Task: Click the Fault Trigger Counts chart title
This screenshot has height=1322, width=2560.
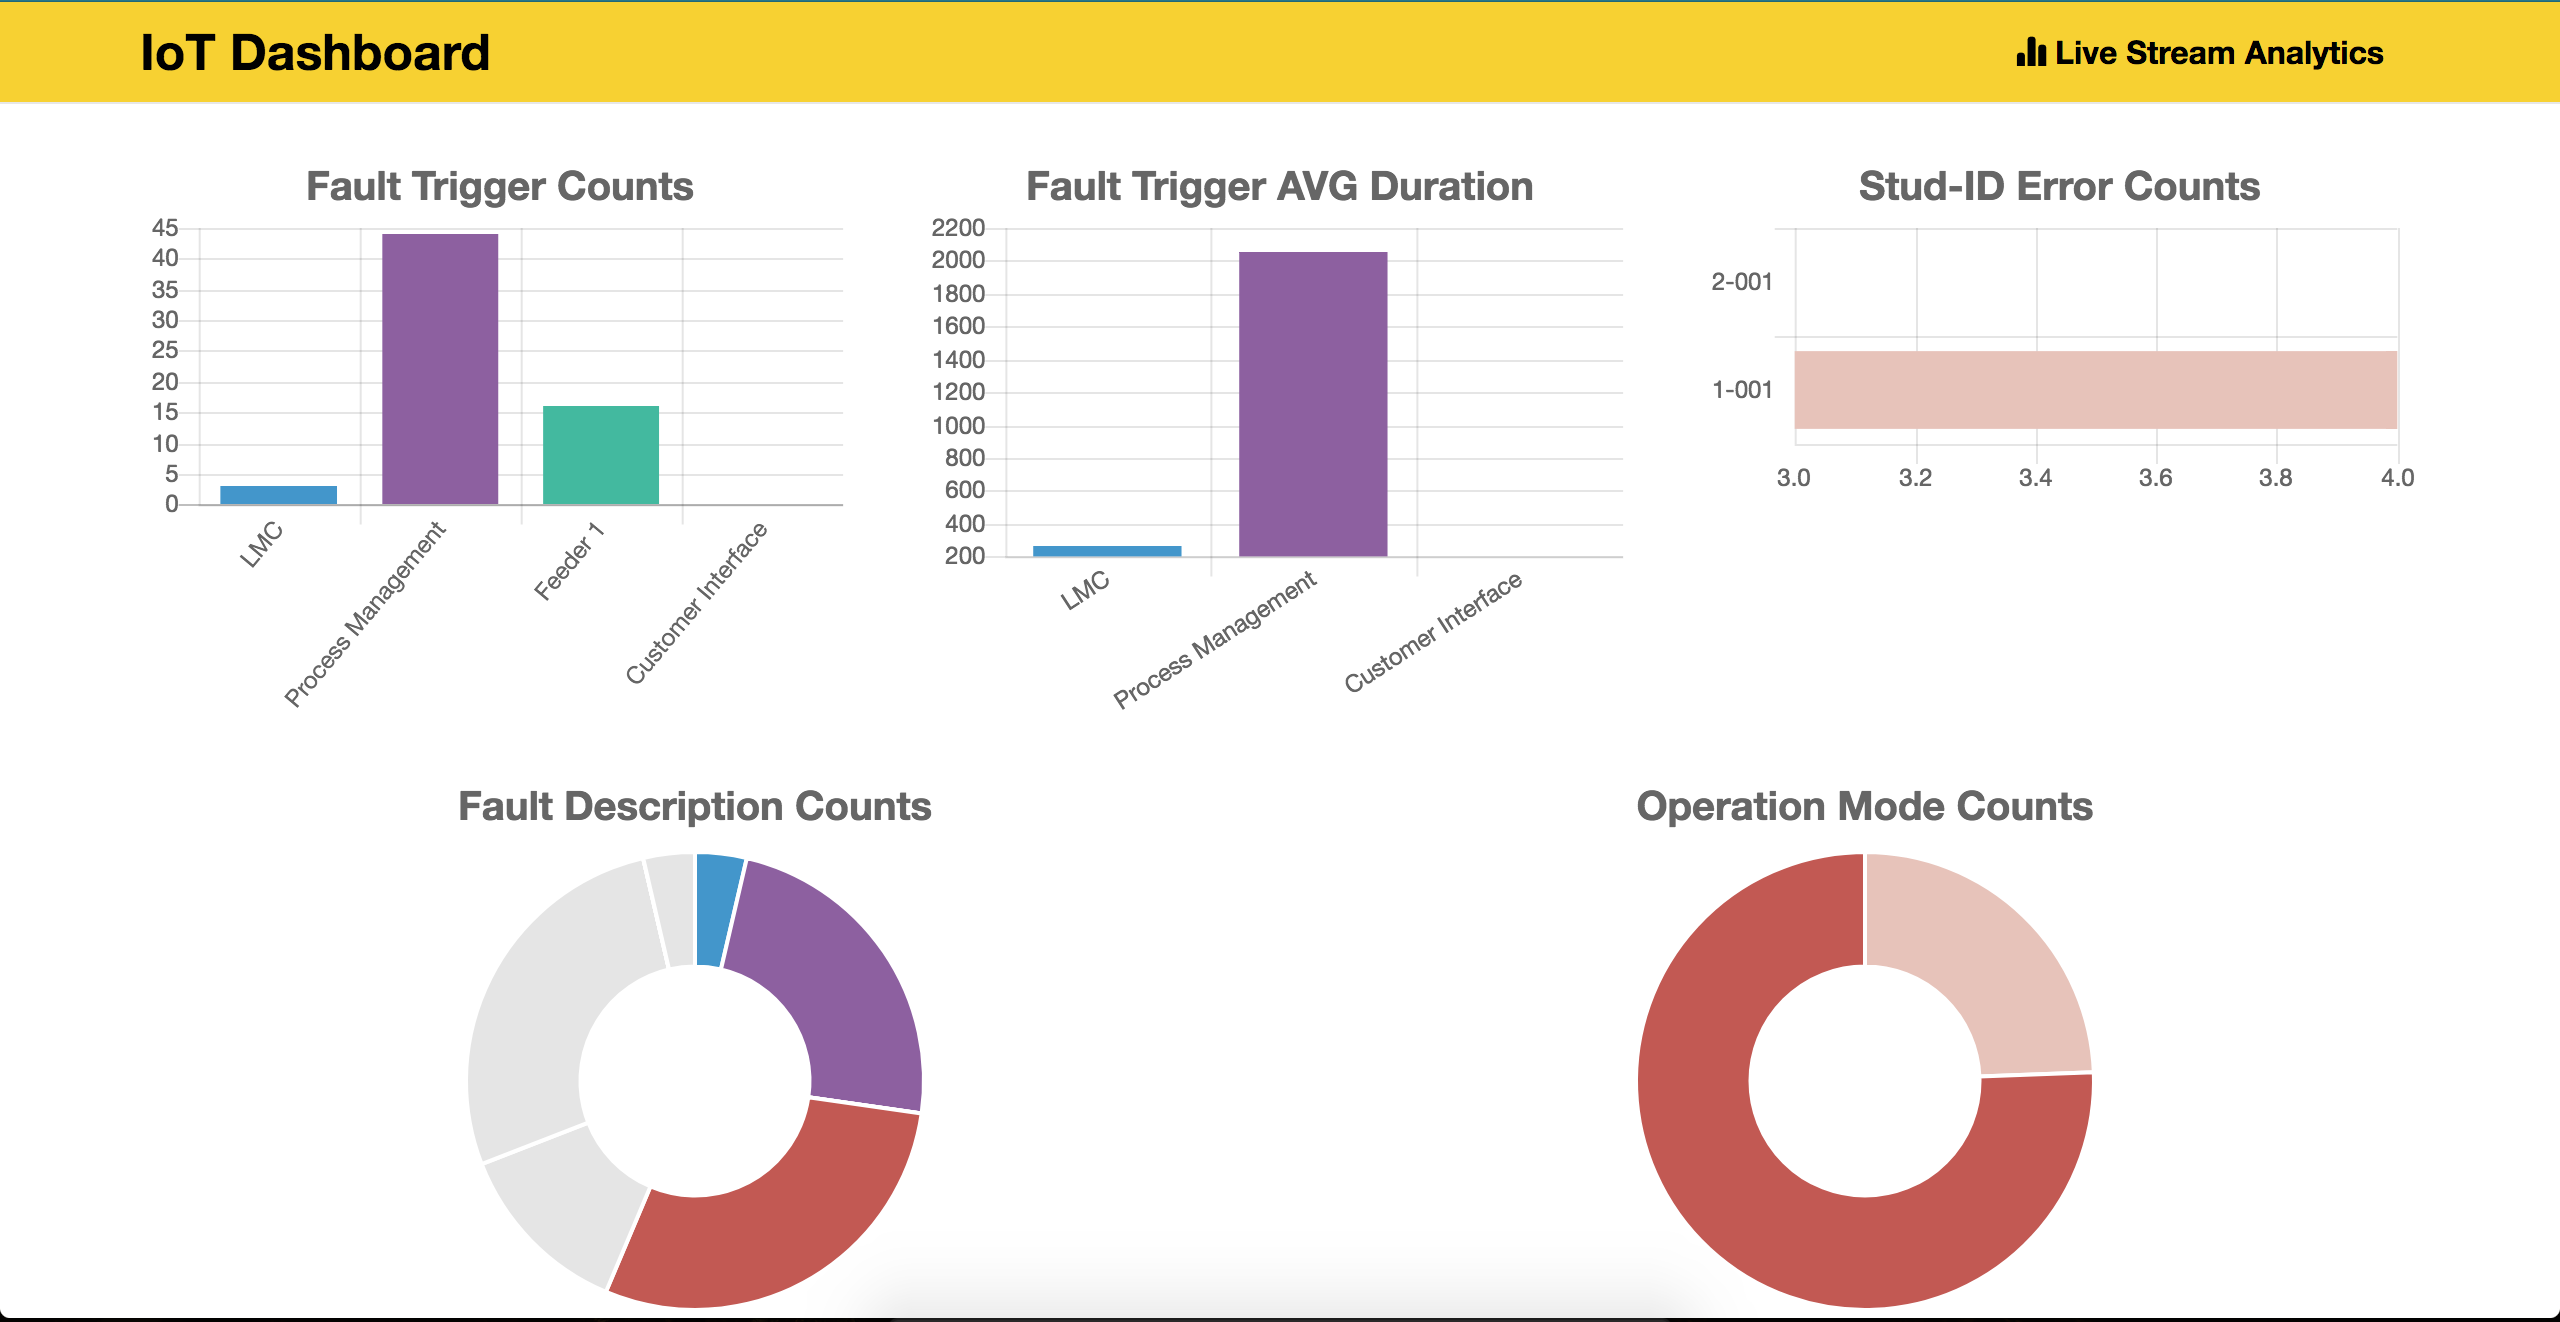Action: (x=499, y=187)
